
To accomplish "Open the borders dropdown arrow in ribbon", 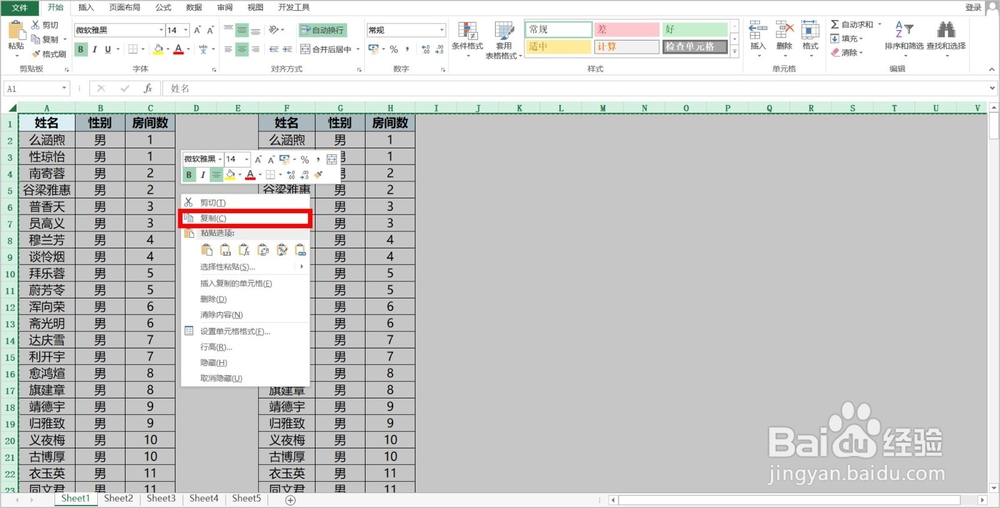I will (143, 49).
